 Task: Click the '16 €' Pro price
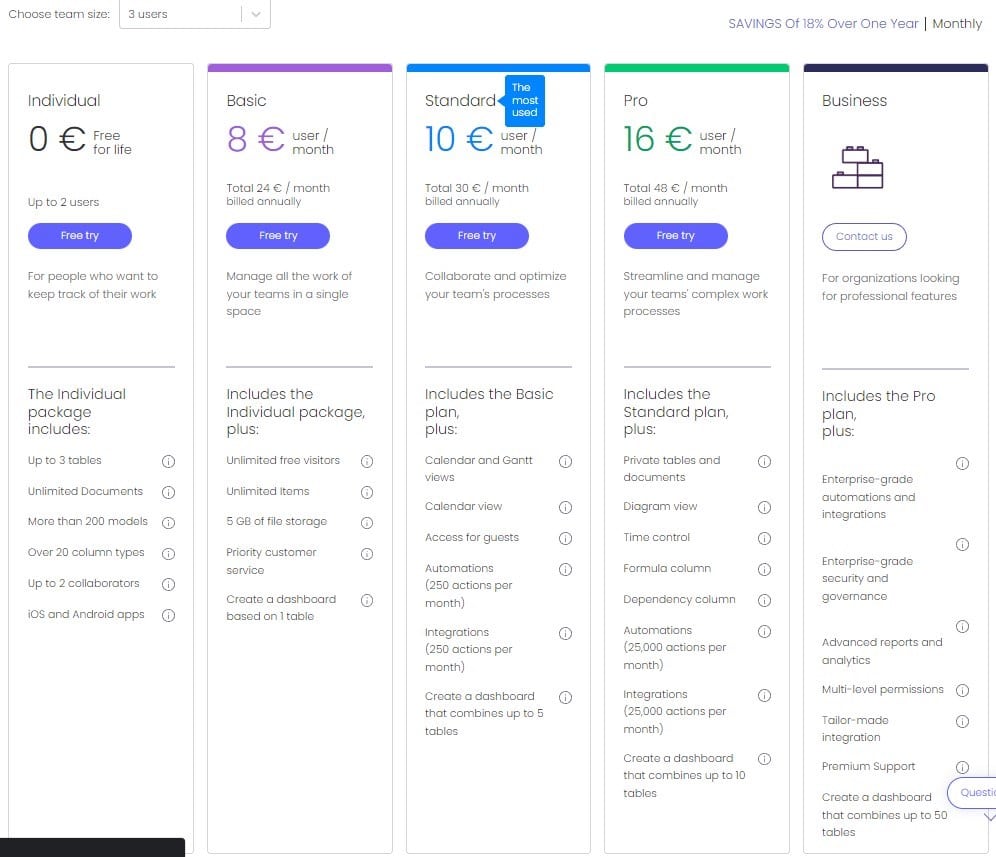click(657, 139)
